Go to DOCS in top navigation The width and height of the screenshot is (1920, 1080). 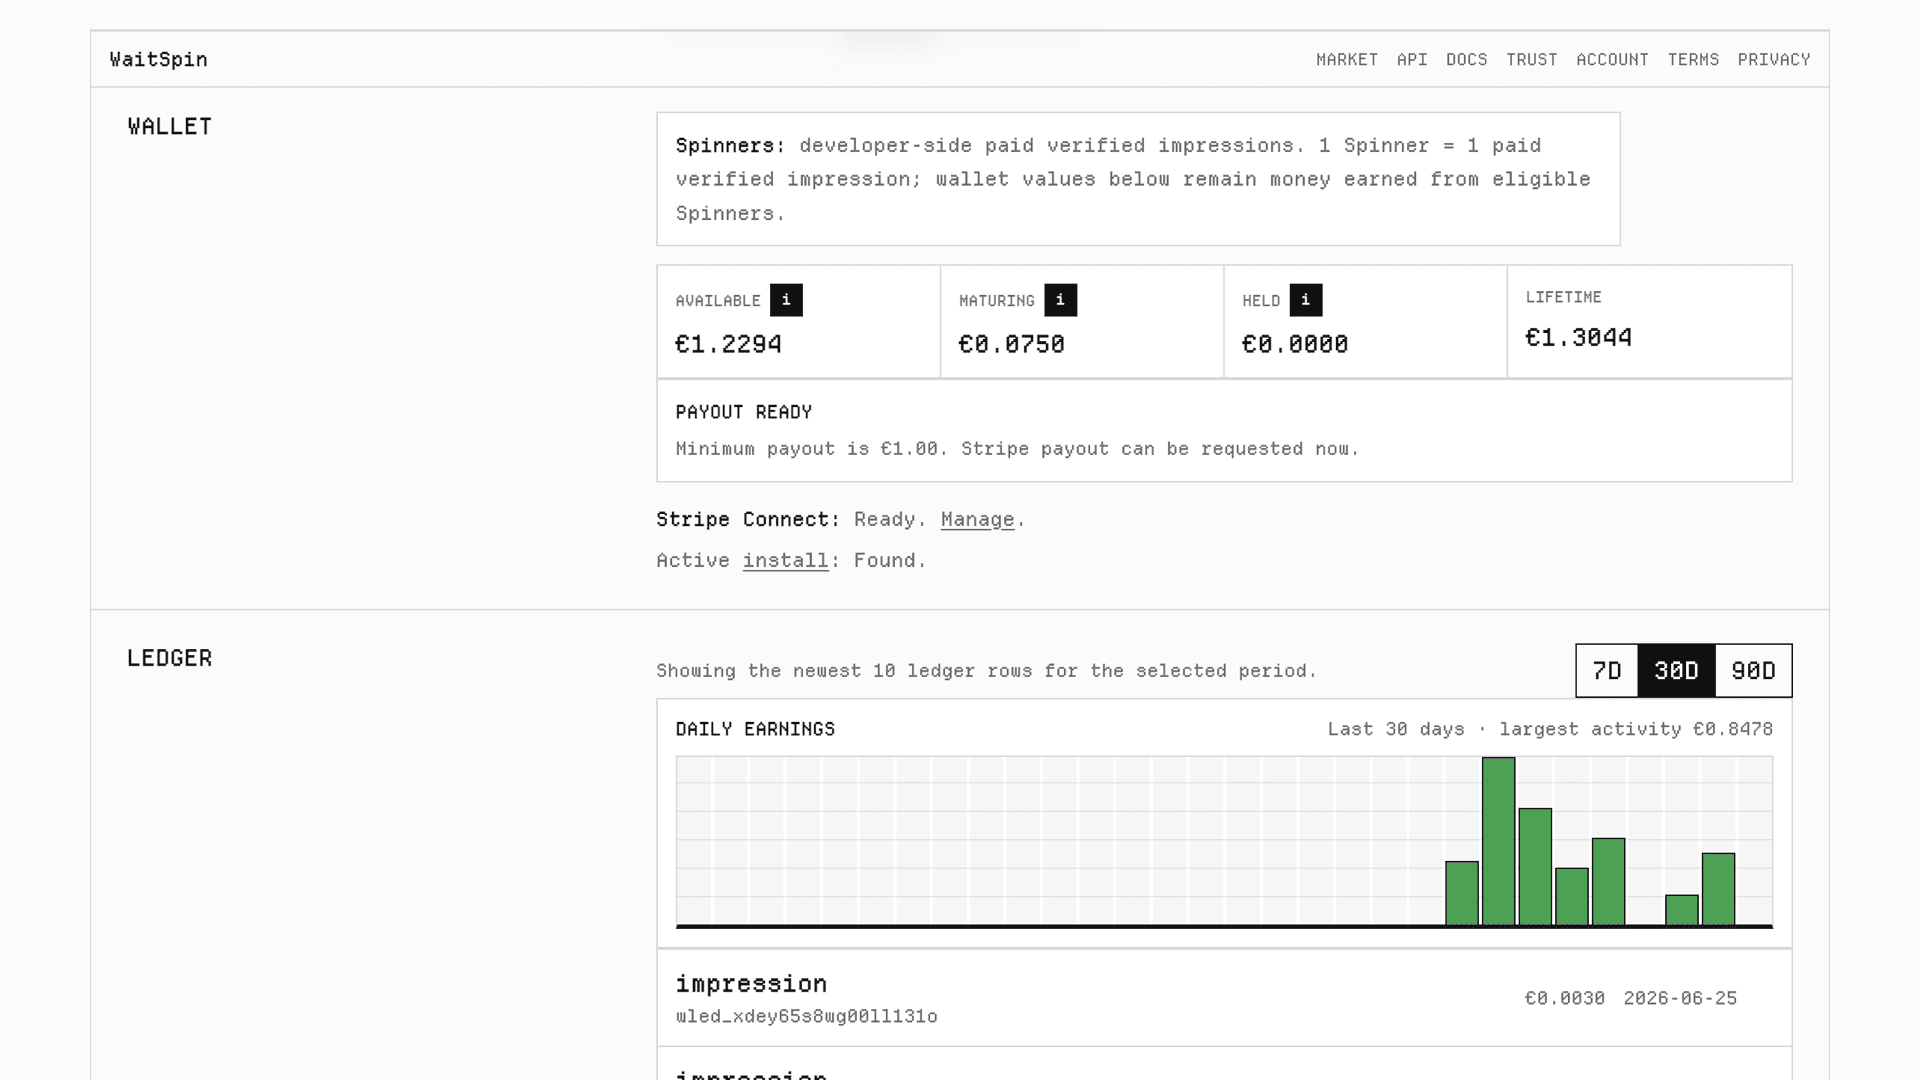1466,60
